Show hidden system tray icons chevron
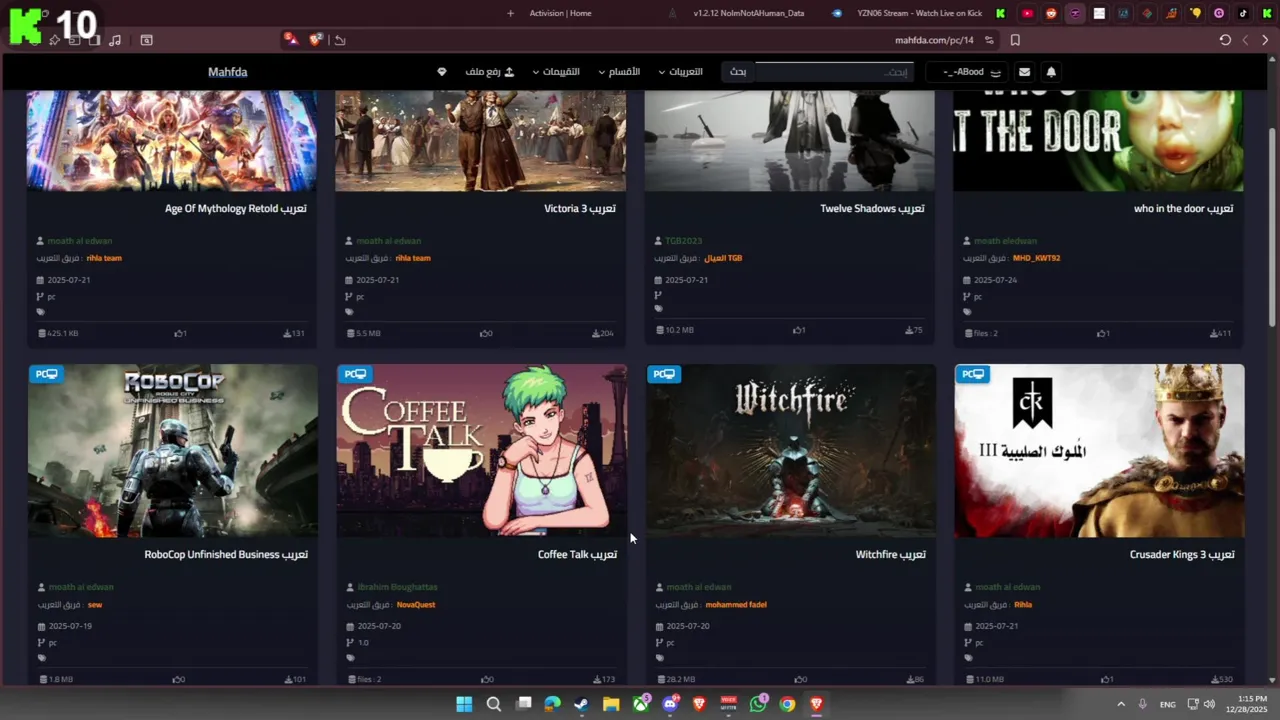 pyautogui.click(x=1121, y=704)
